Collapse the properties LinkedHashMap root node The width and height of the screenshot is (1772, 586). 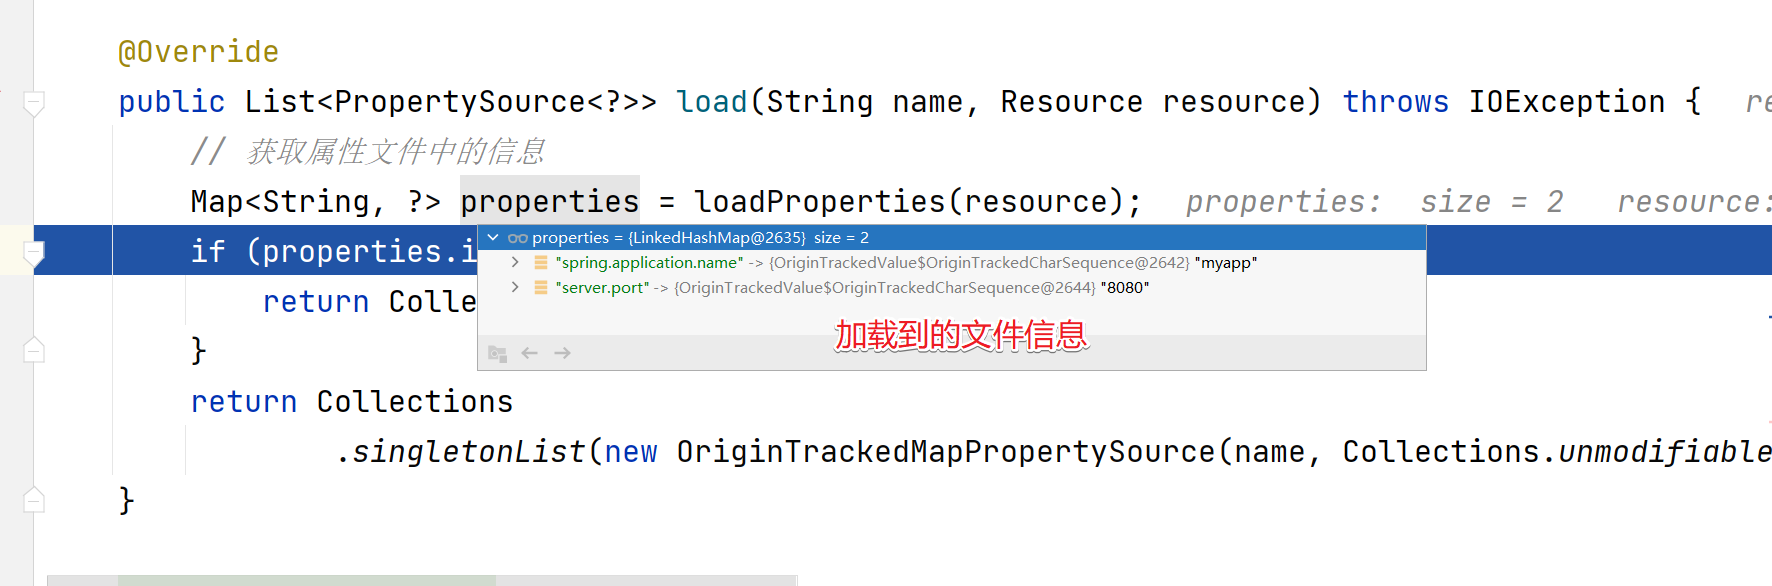pyautogui.click(x=493, y=238)
